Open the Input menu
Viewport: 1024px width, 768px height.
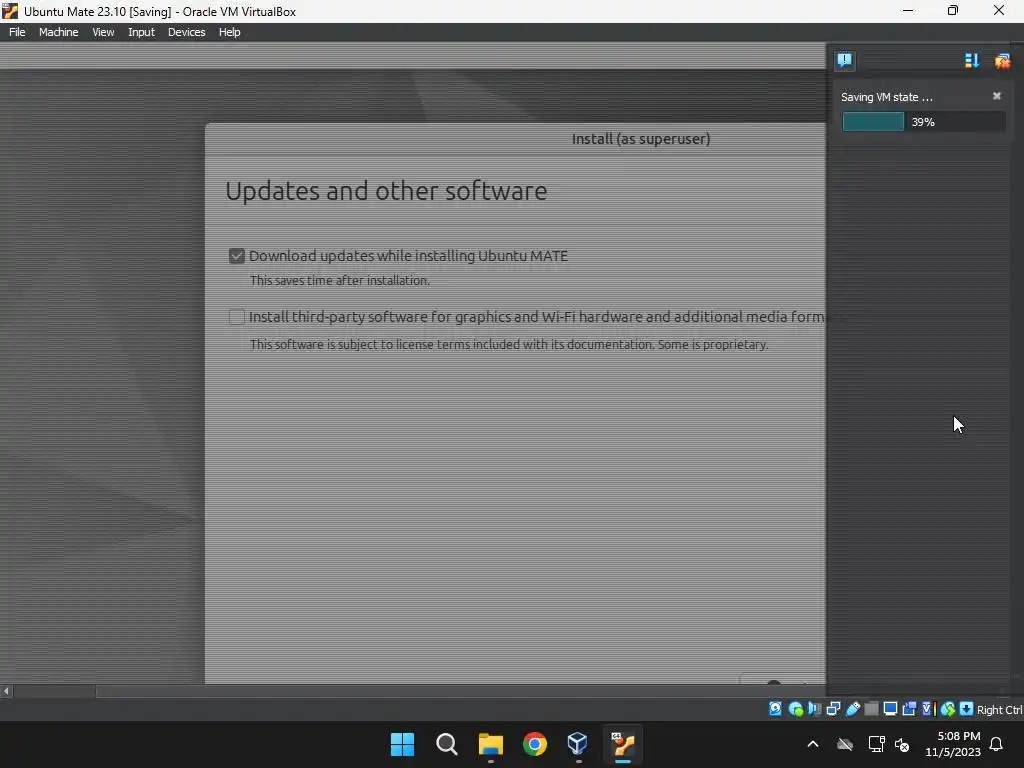coord(141,32)
